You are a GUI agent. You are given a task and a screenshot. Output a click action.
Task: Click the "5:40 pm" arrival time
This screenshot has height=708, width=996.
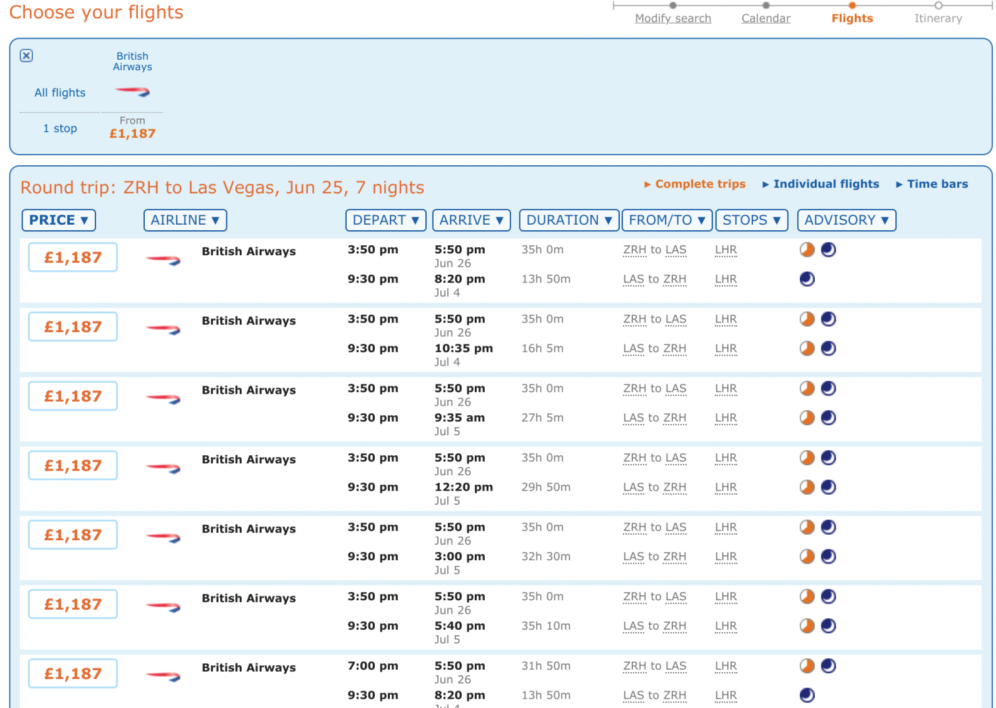(x=460, y=625)
